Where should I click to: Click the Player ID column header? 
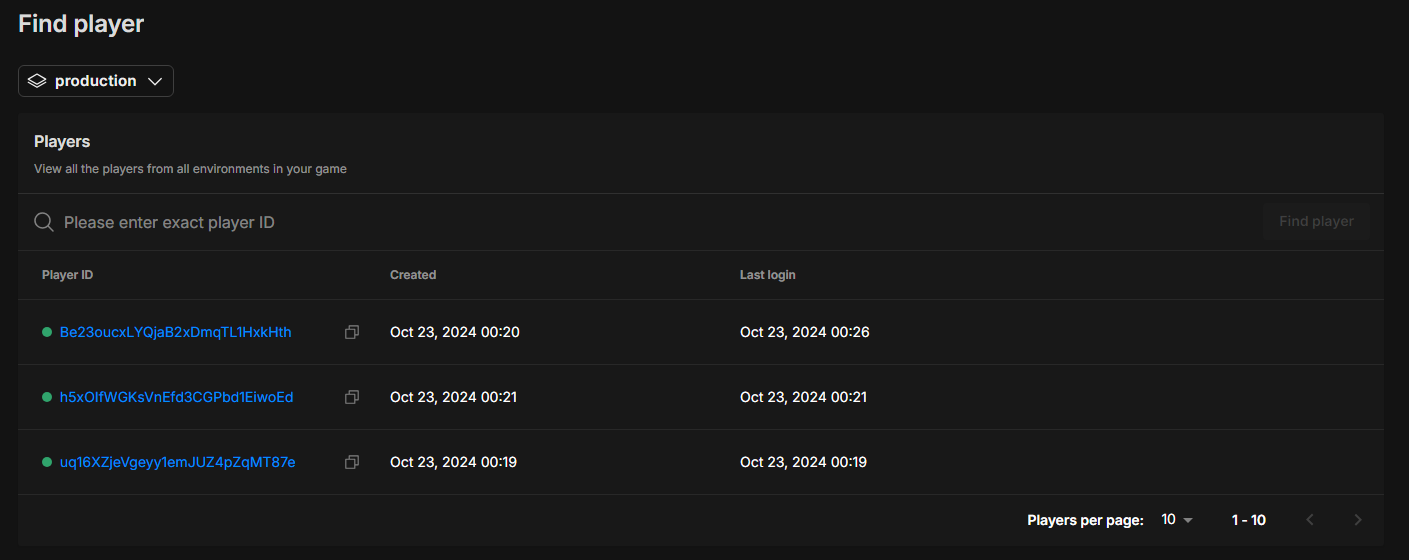coord(68,275)
